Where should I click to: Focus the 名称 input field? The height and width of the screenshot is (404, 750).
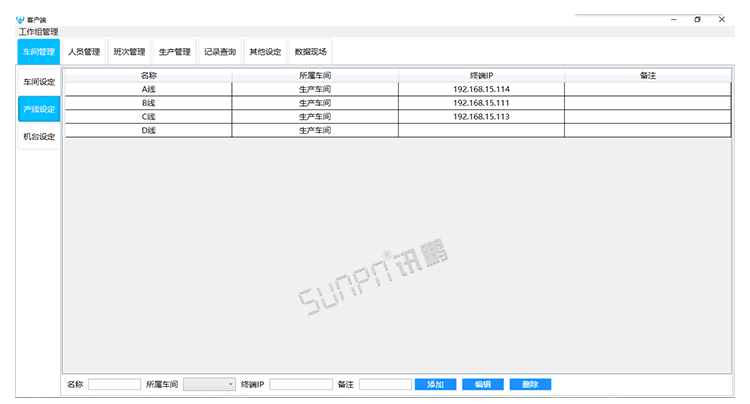(x=114, y=384)
